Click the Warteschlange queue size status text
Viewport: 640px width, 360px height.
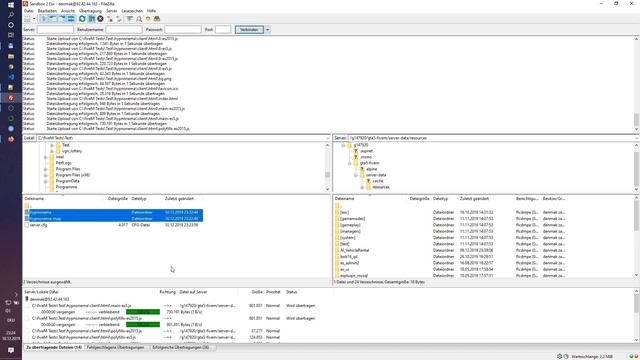coord(592,356)
